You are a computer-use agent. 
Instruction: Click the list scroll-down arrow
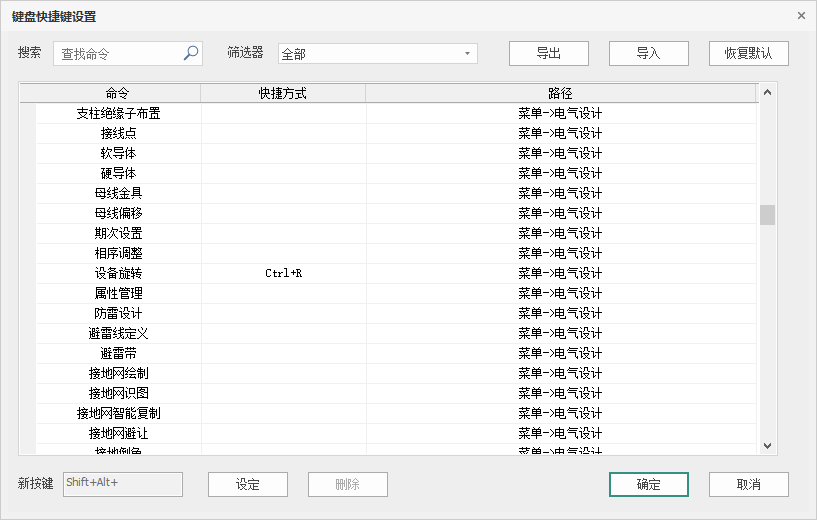(x=767, y=445)
